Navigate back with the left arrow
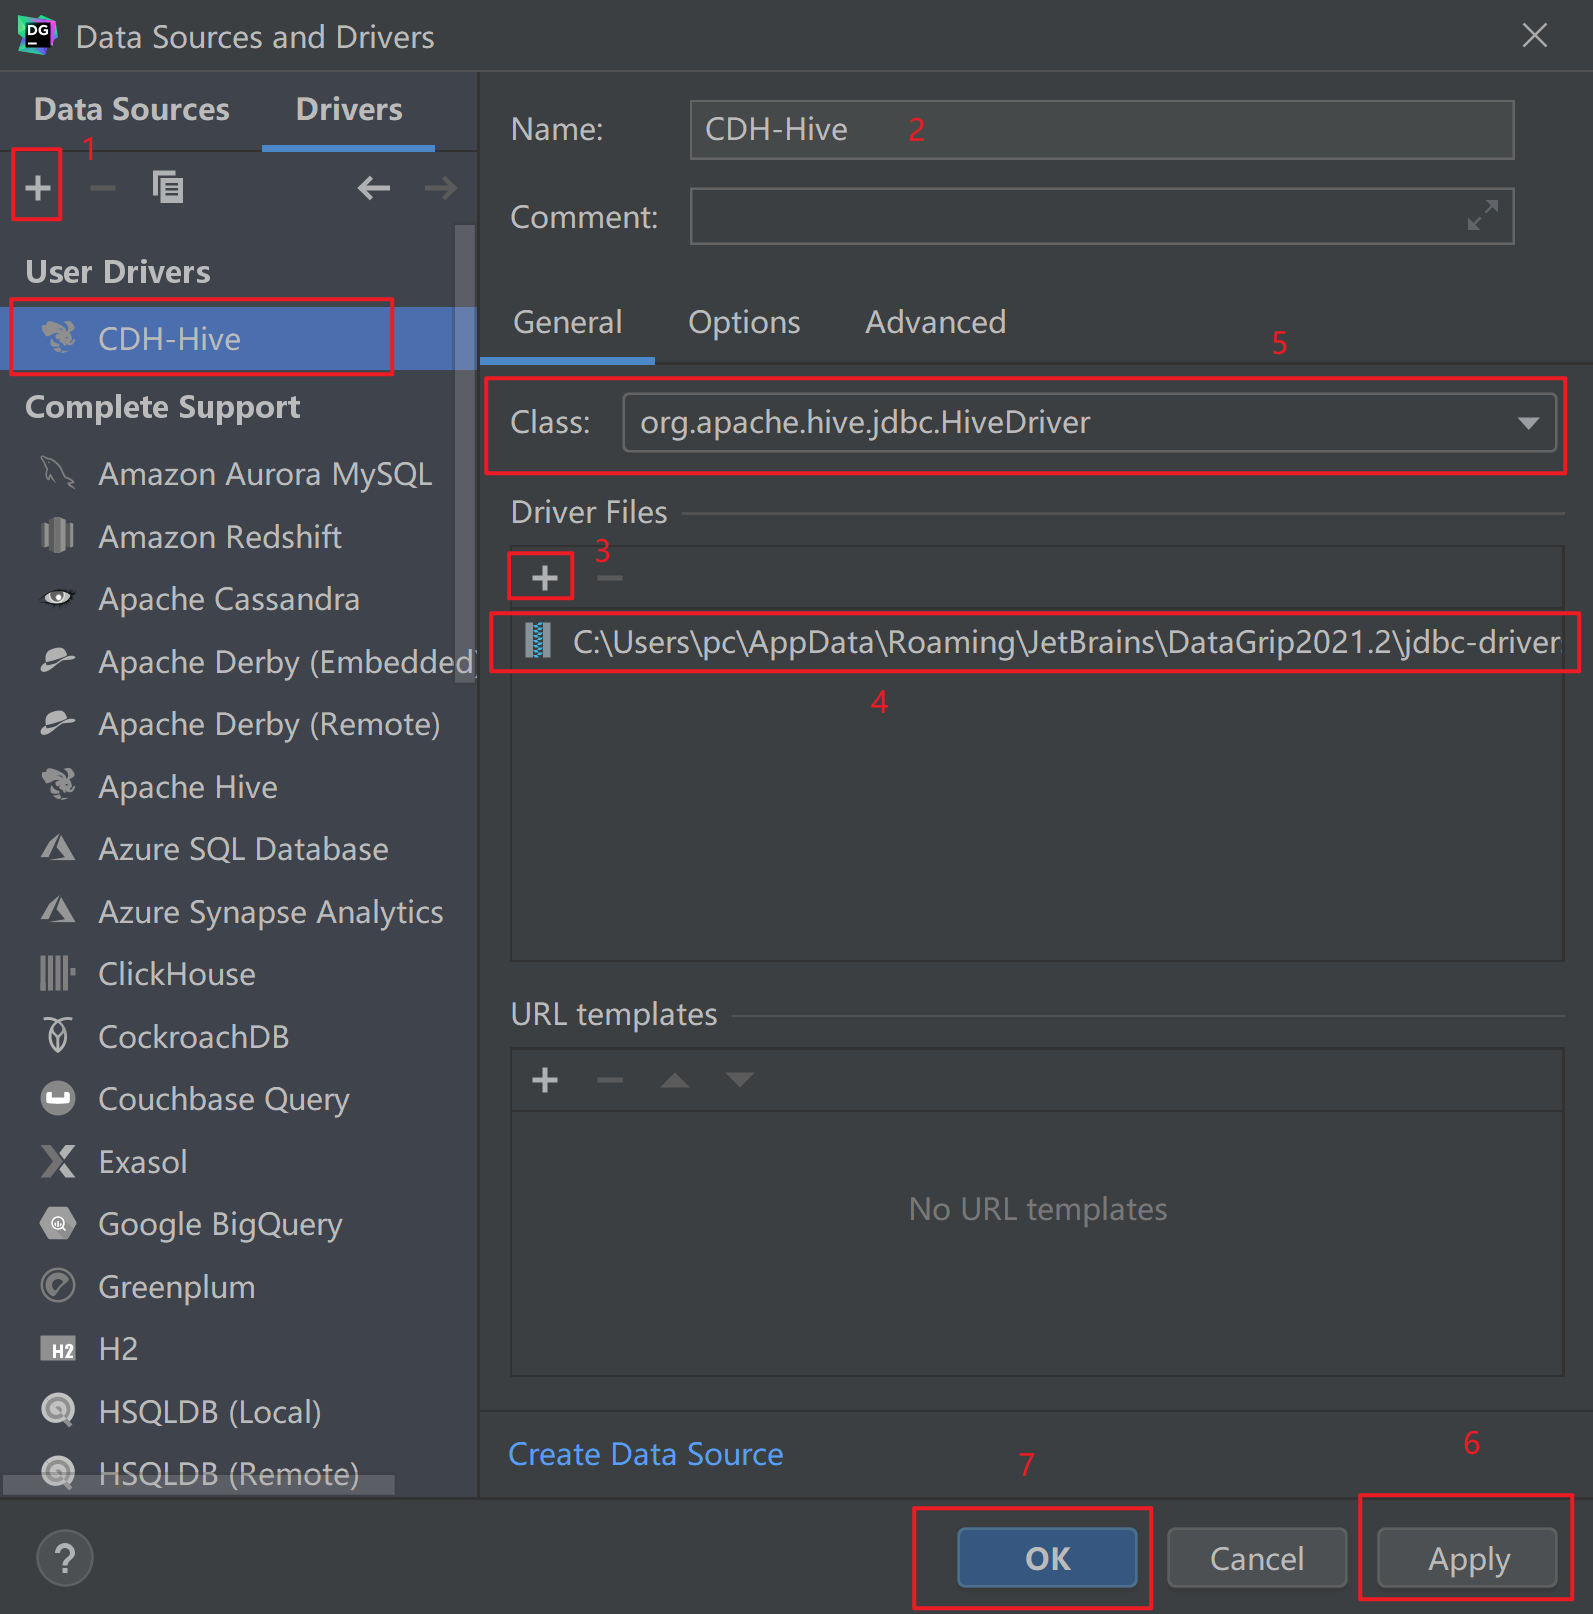This screenshot has width=1593, height=1614. point(374,187)
